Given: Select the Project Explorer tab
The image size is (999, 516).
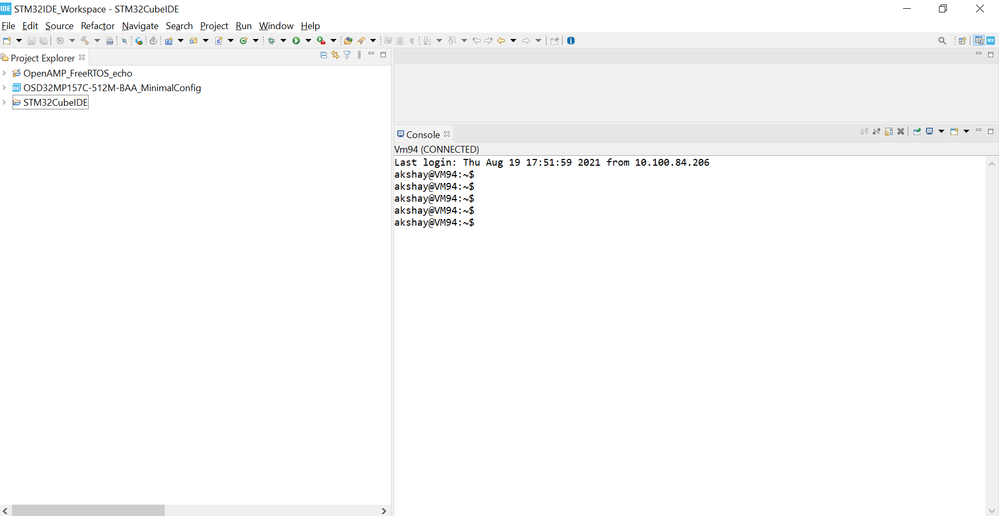Looking at the screenshot, I should pyautogui.click(x=42, y=57).
